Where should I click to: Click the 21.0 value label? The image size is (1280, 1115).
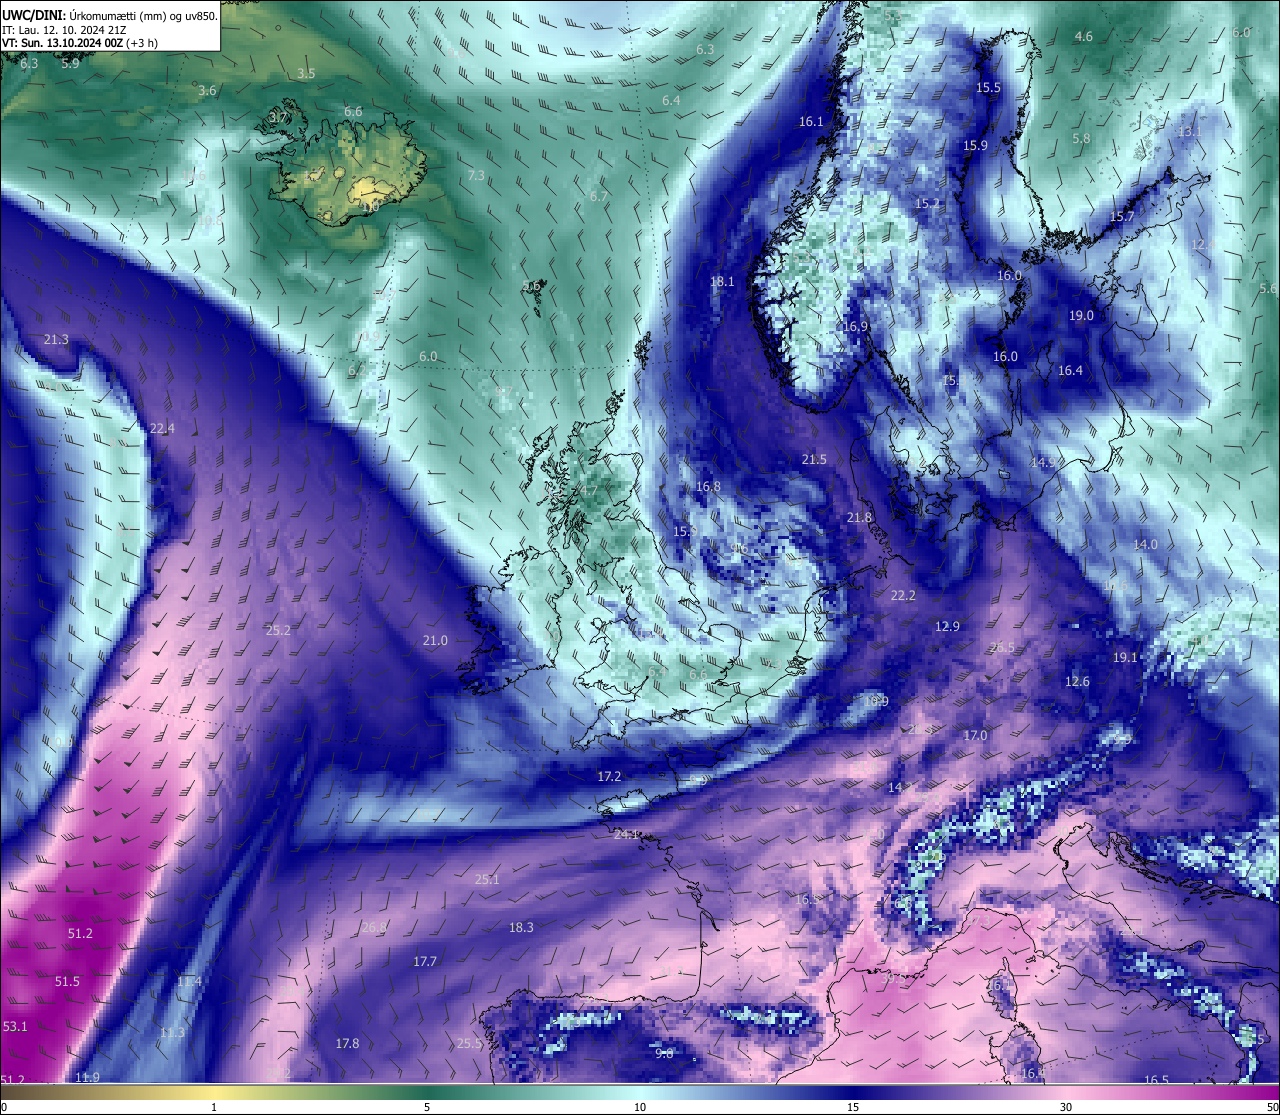click(435, 641)
